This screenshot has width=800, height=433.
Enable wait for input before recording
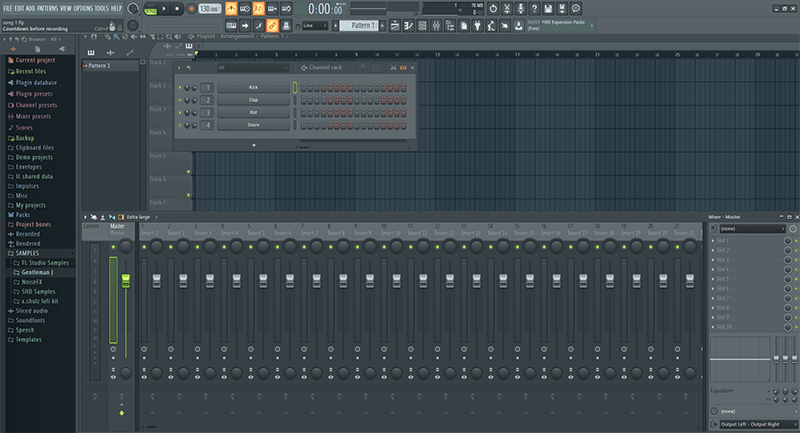(x=245, y=9)
